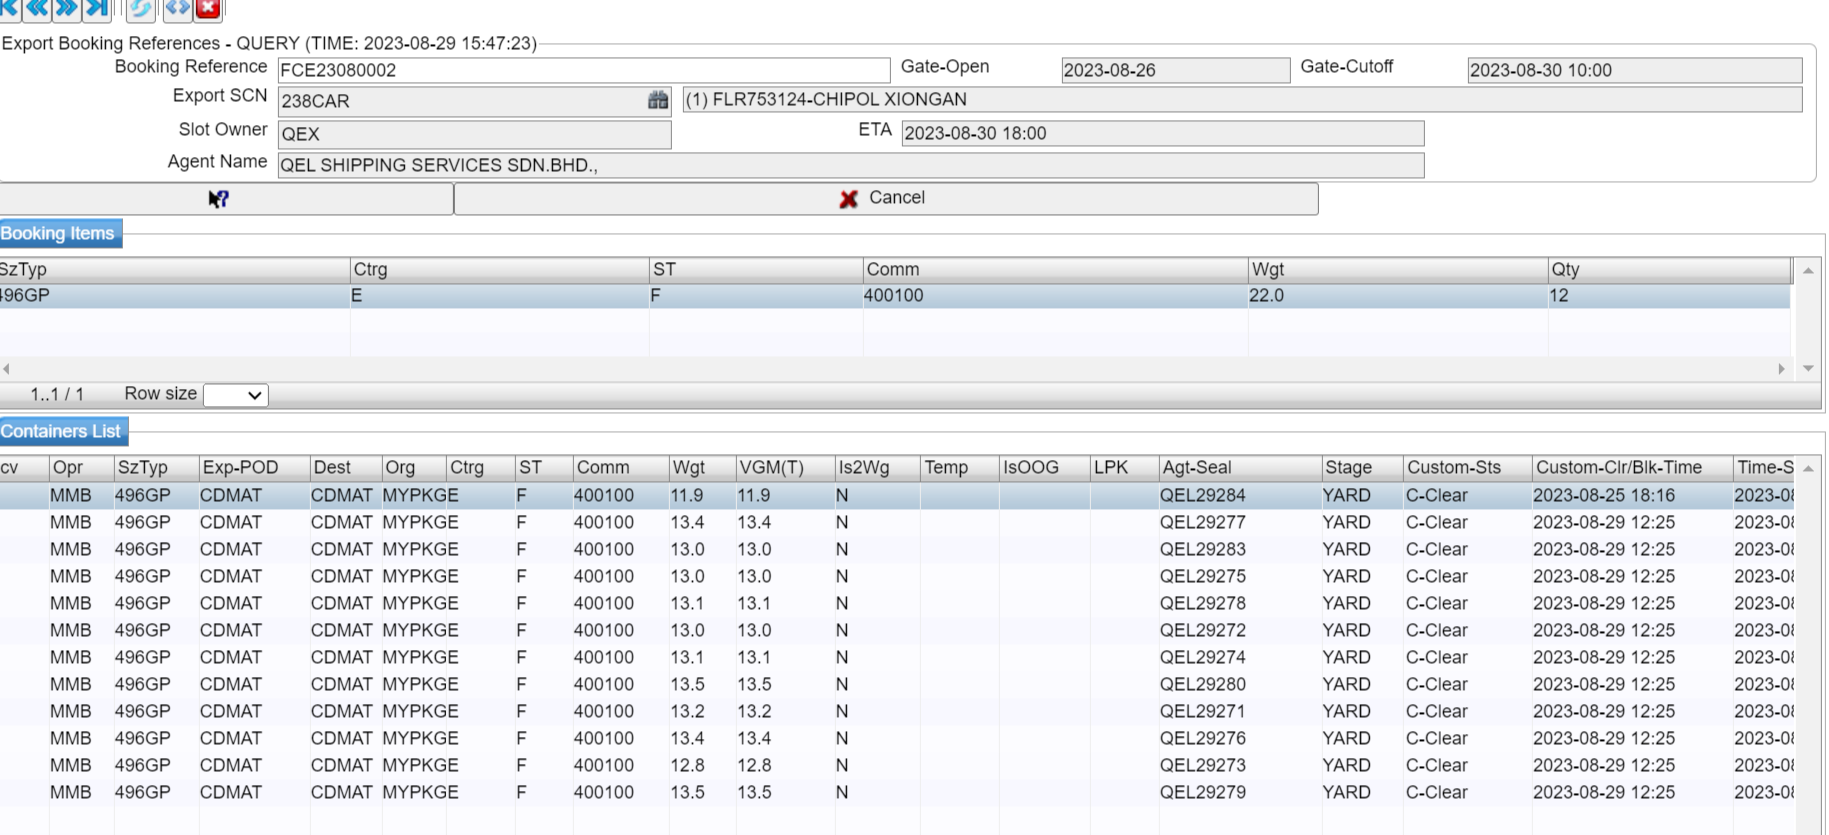Switch to the Booking Items tab
This screenshot has width=1829, height=835.
click(x=59, y=233)
